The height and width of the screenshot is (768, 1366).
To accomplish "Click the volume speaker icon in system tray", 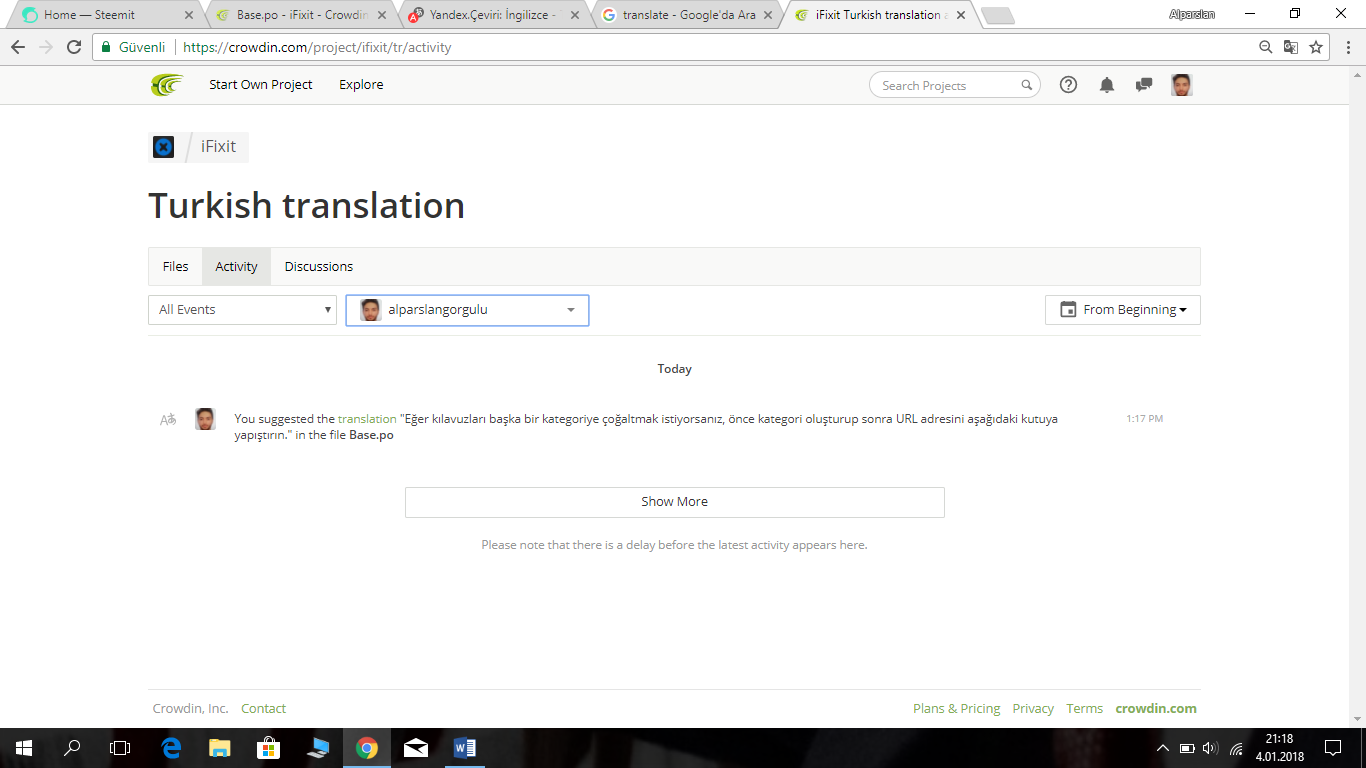I will (1210, 748).
